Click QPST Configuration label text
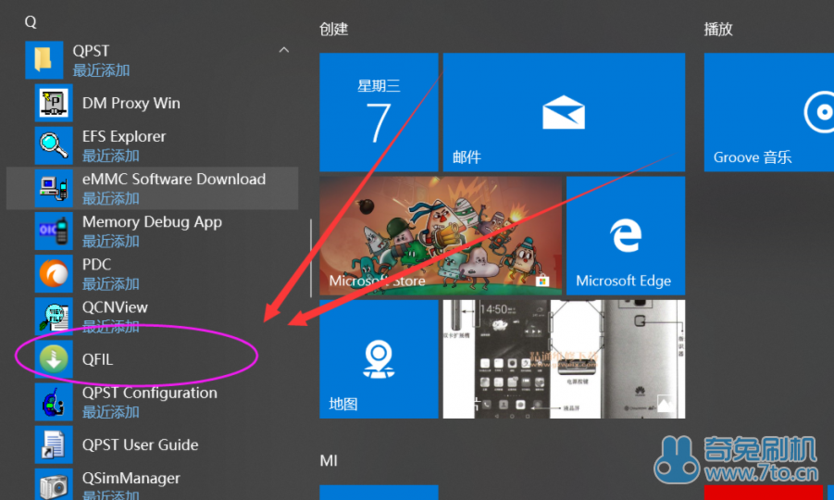 coord(149,393)
